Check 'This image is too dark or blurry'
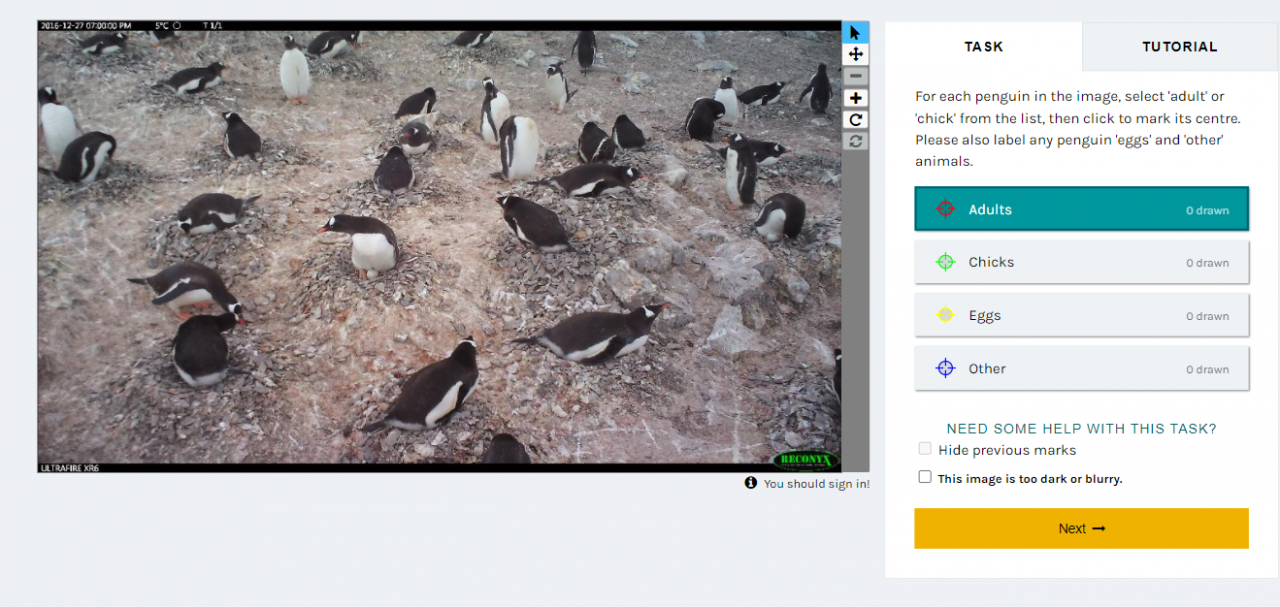Screen dimensions: 1280x607 pyautogui.click(x=925, y=477)
